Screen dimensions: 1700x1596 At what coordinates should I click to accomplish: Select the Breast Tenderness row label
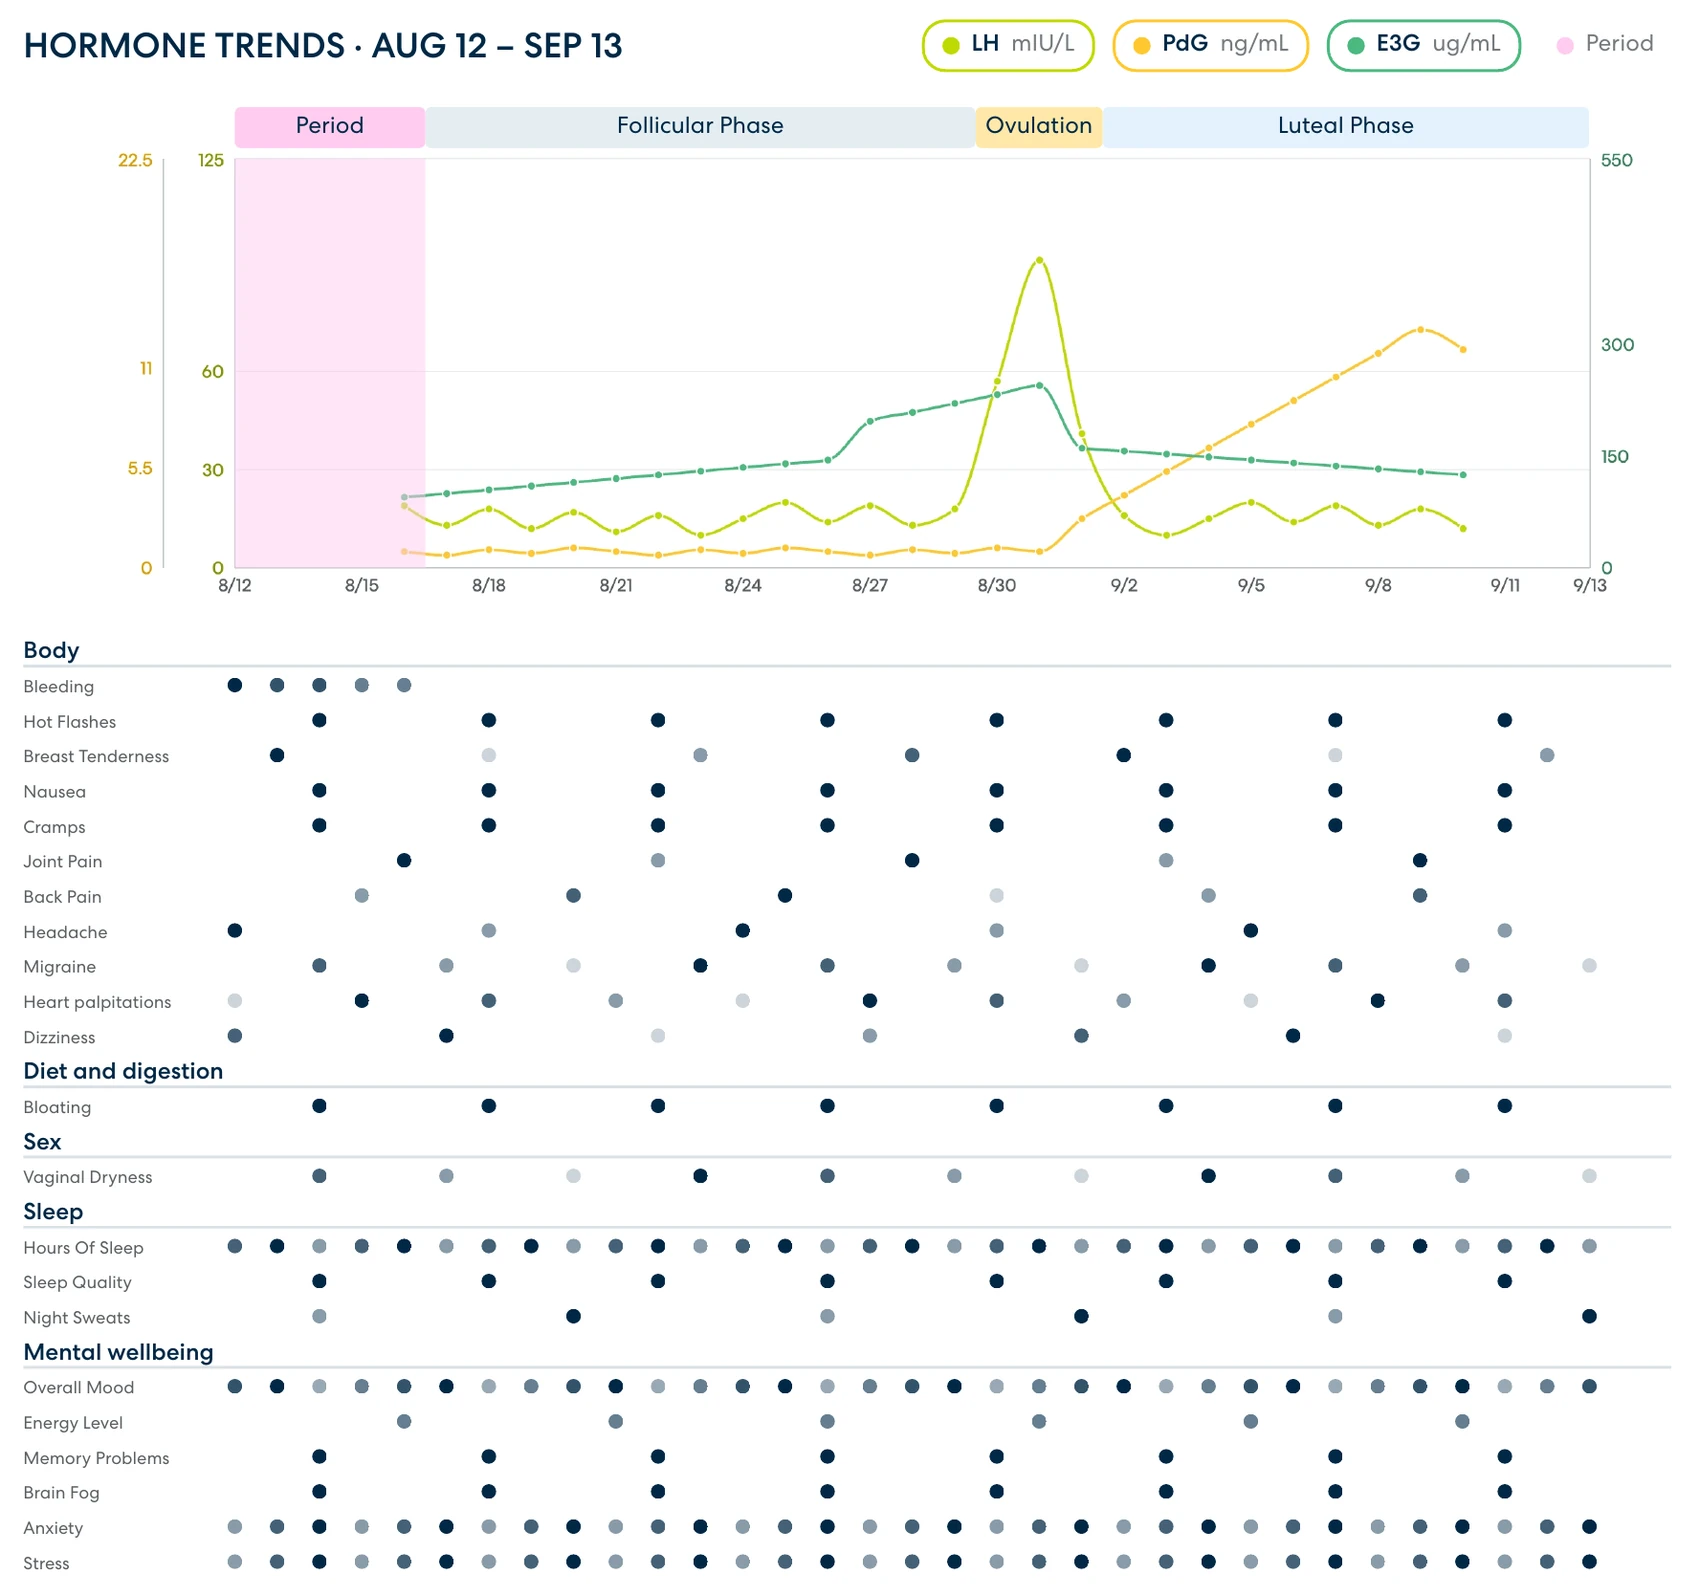coord(96,757)
